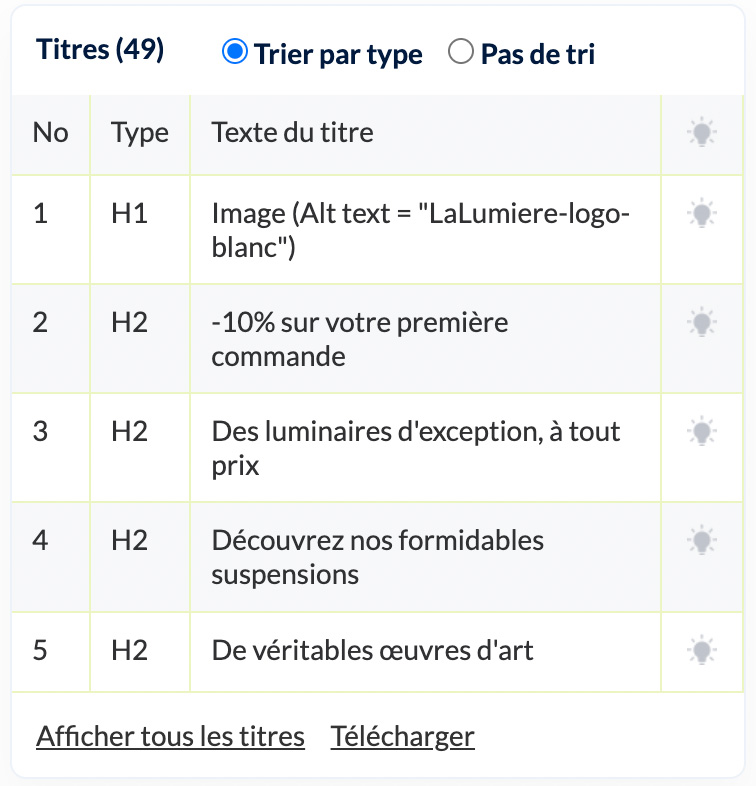Select the title text 'Image (Alt text = LaLumiere-logo-blanc)'
756x786 pixels.
click(x=420, y=230)
